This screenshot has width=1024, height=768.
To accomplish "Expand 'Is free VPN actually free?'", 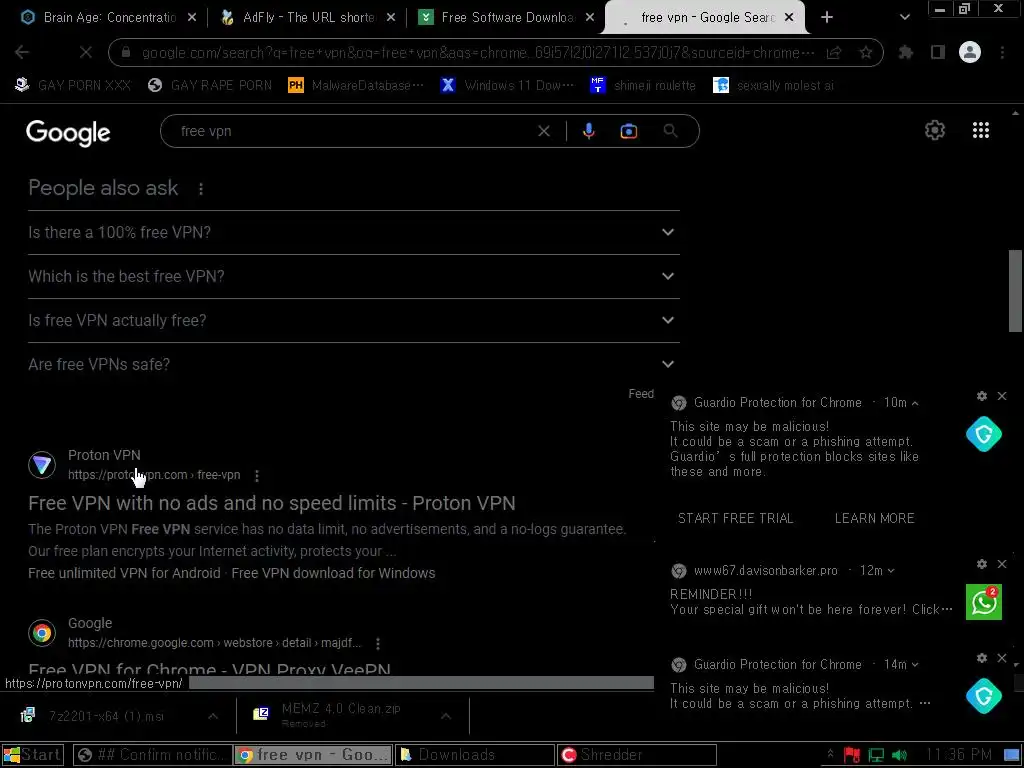I will [353, 321].
